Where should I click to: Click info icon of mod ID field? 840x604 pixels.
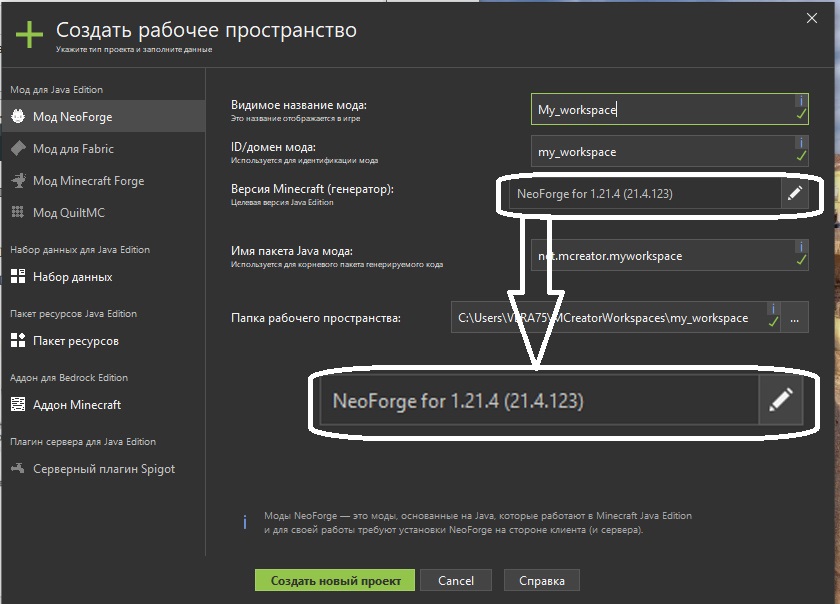(801, 143)
